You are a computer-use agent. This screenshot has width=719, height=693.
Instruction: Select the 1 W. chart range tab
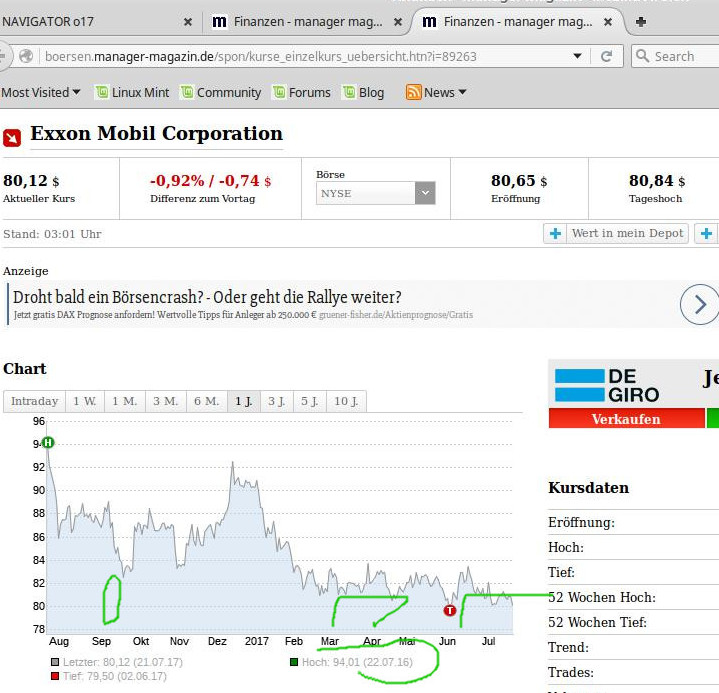(x=85, y=401)
